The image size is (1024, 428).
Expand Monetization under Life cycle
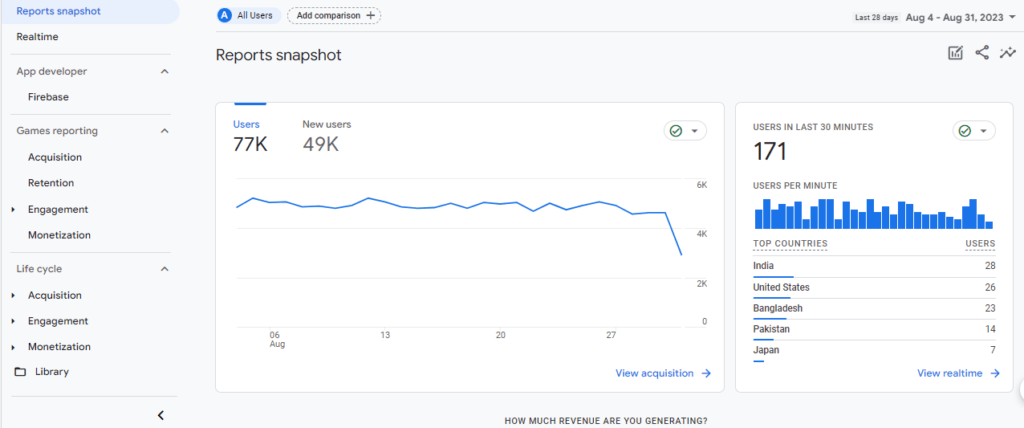click(x=14, y=347)
